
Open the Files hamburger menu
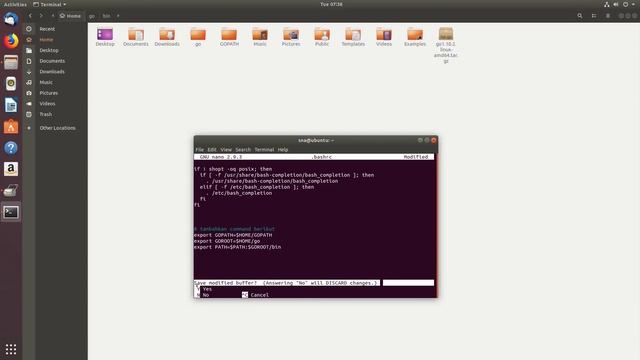(608, 16)
